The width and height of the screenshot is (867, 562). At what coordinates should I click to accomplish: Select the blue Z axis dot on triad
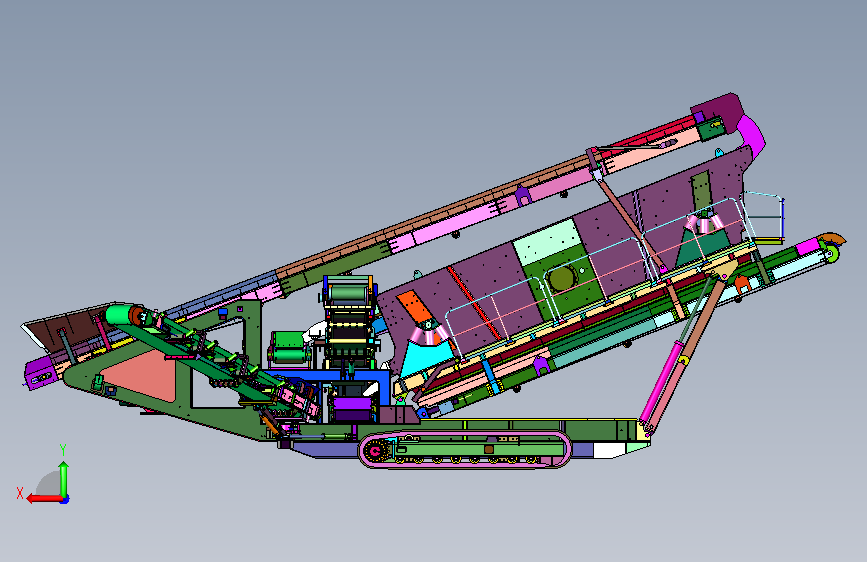click(65, 499)
